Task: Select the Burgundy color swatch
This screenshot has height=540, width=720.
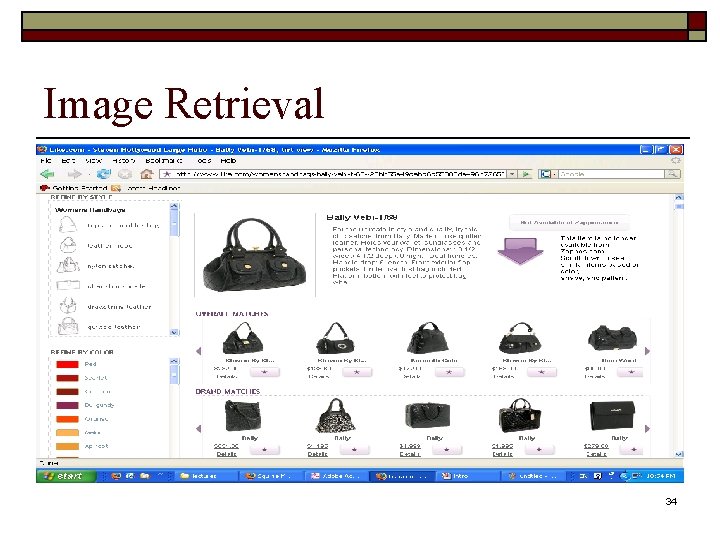Action: click(x=67, y=405)
